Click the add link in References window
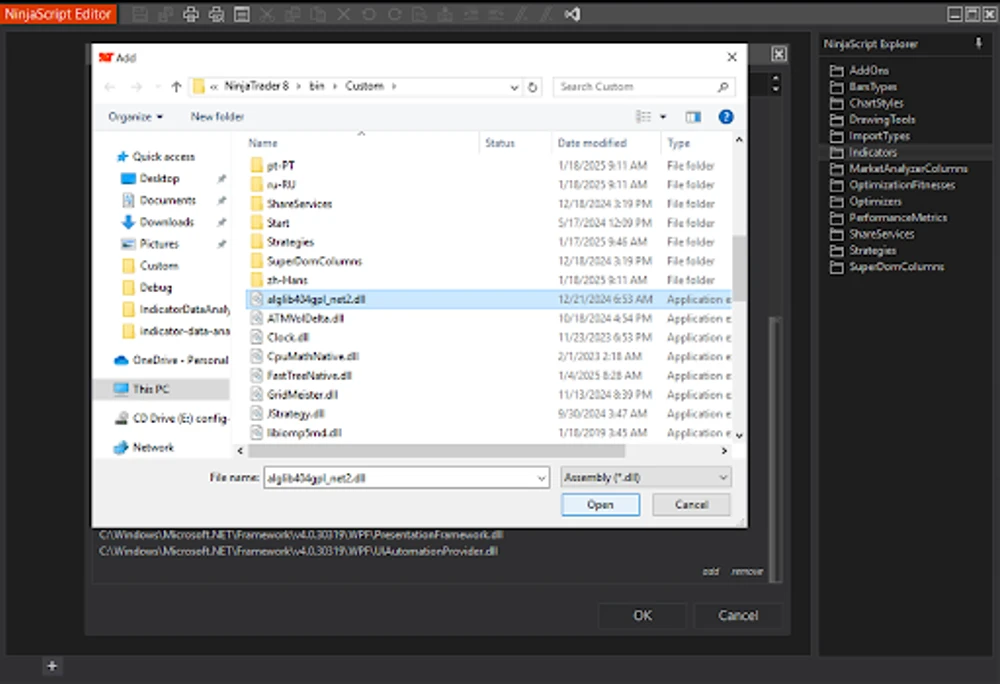The height and width of the screenshot is (684, 1000). (710, 572)
